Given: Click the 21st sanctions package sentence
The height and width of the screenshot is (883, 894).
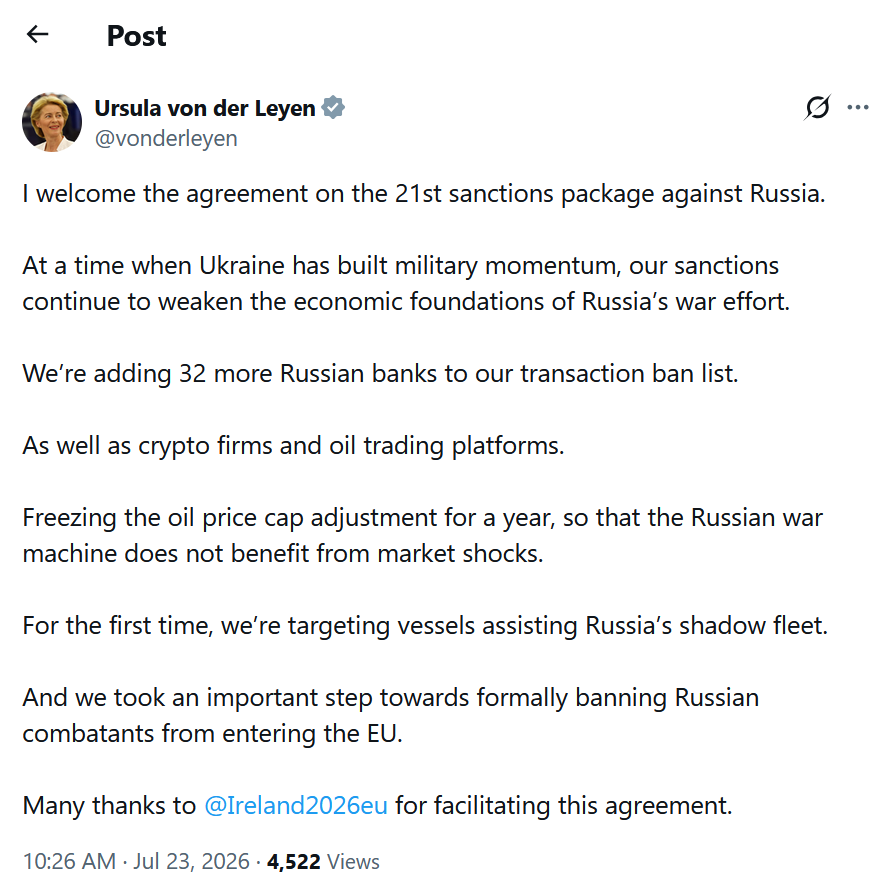Looking at the screenshot, I should pos(424,194).
